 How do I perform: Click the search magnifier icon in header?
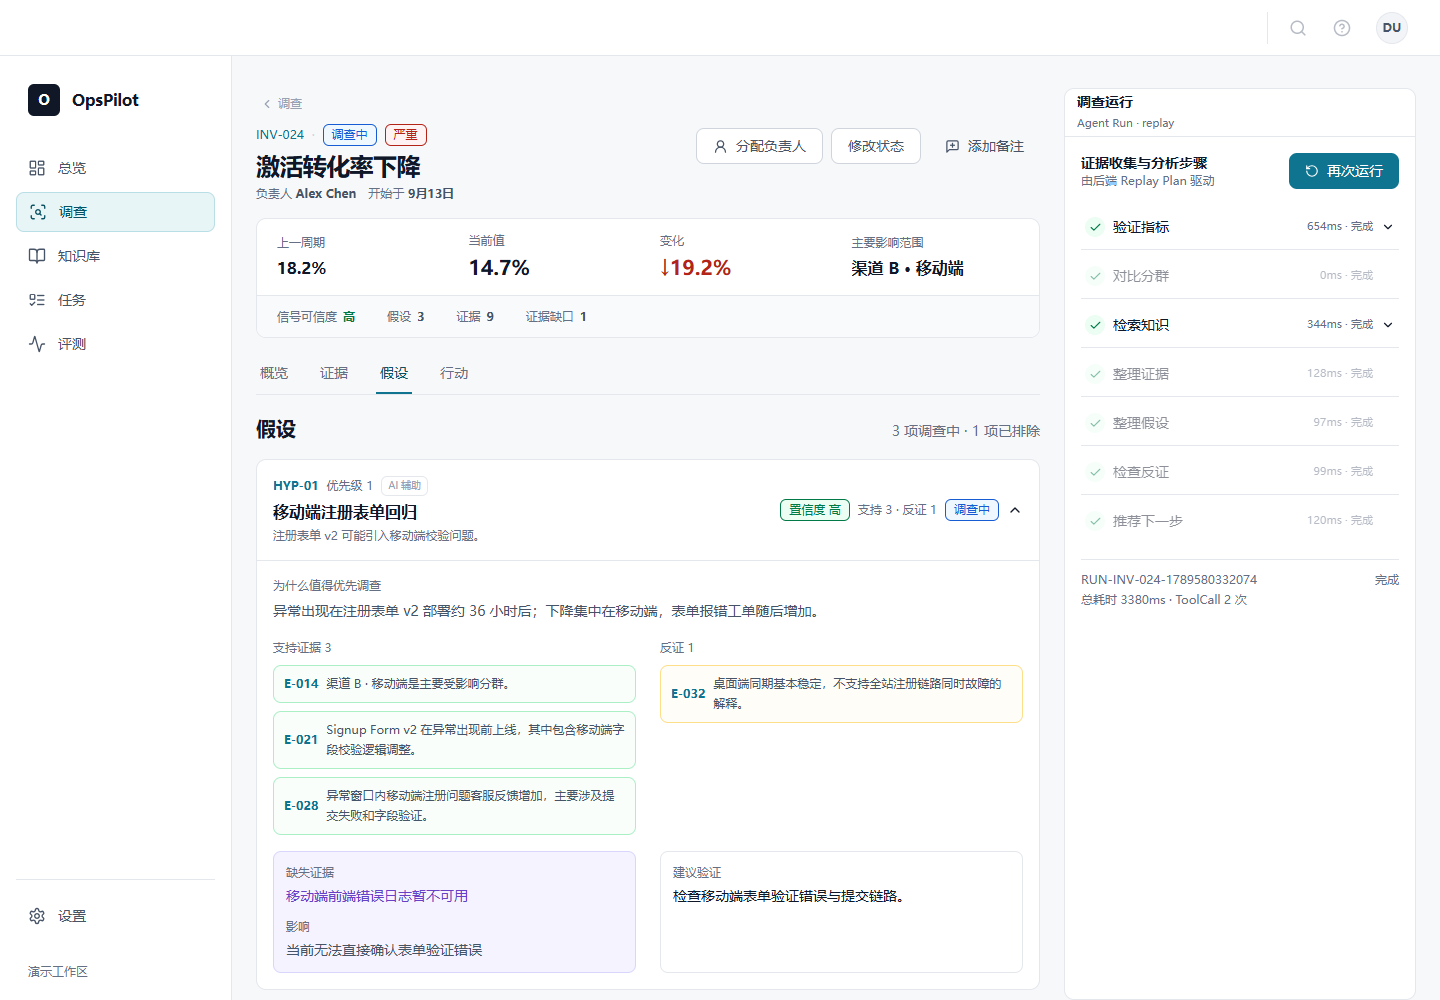(1298, 28)
